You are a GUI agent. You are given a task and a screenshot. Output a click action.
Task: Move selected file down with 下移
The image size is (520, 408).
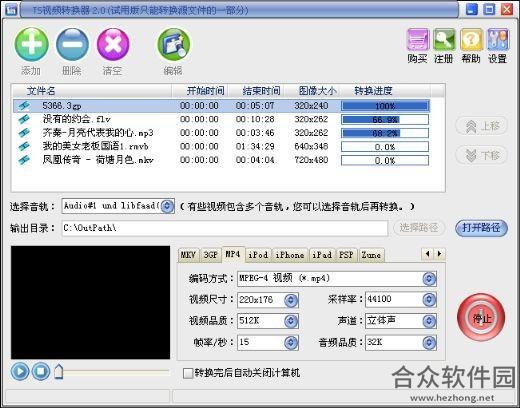[482, 155]
